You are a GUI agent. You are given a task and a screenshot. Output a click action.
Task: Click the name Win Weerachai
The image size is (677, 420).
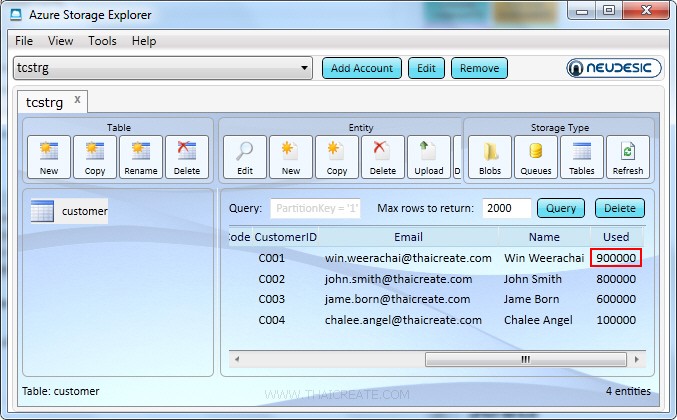click(x=544, y=258)
